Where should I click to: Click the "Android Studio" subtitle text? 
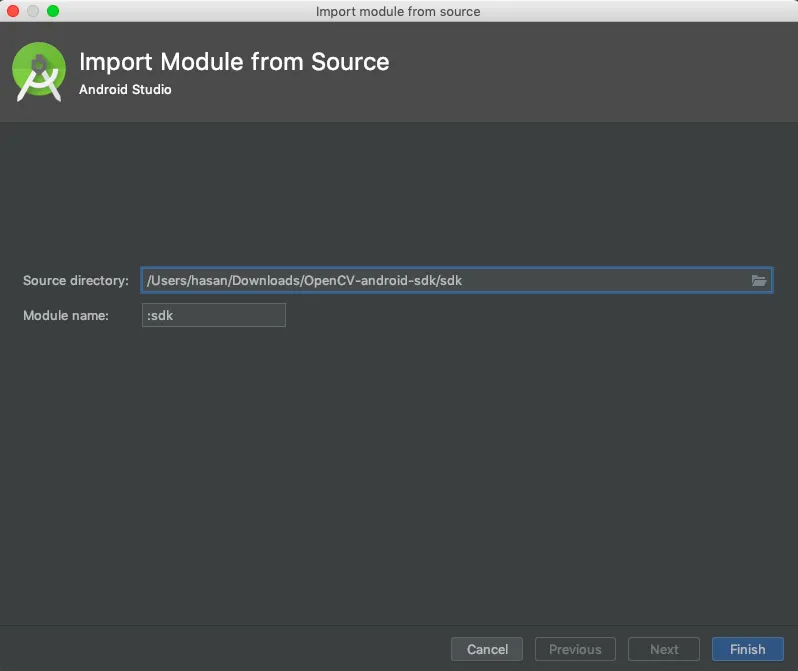125,90
